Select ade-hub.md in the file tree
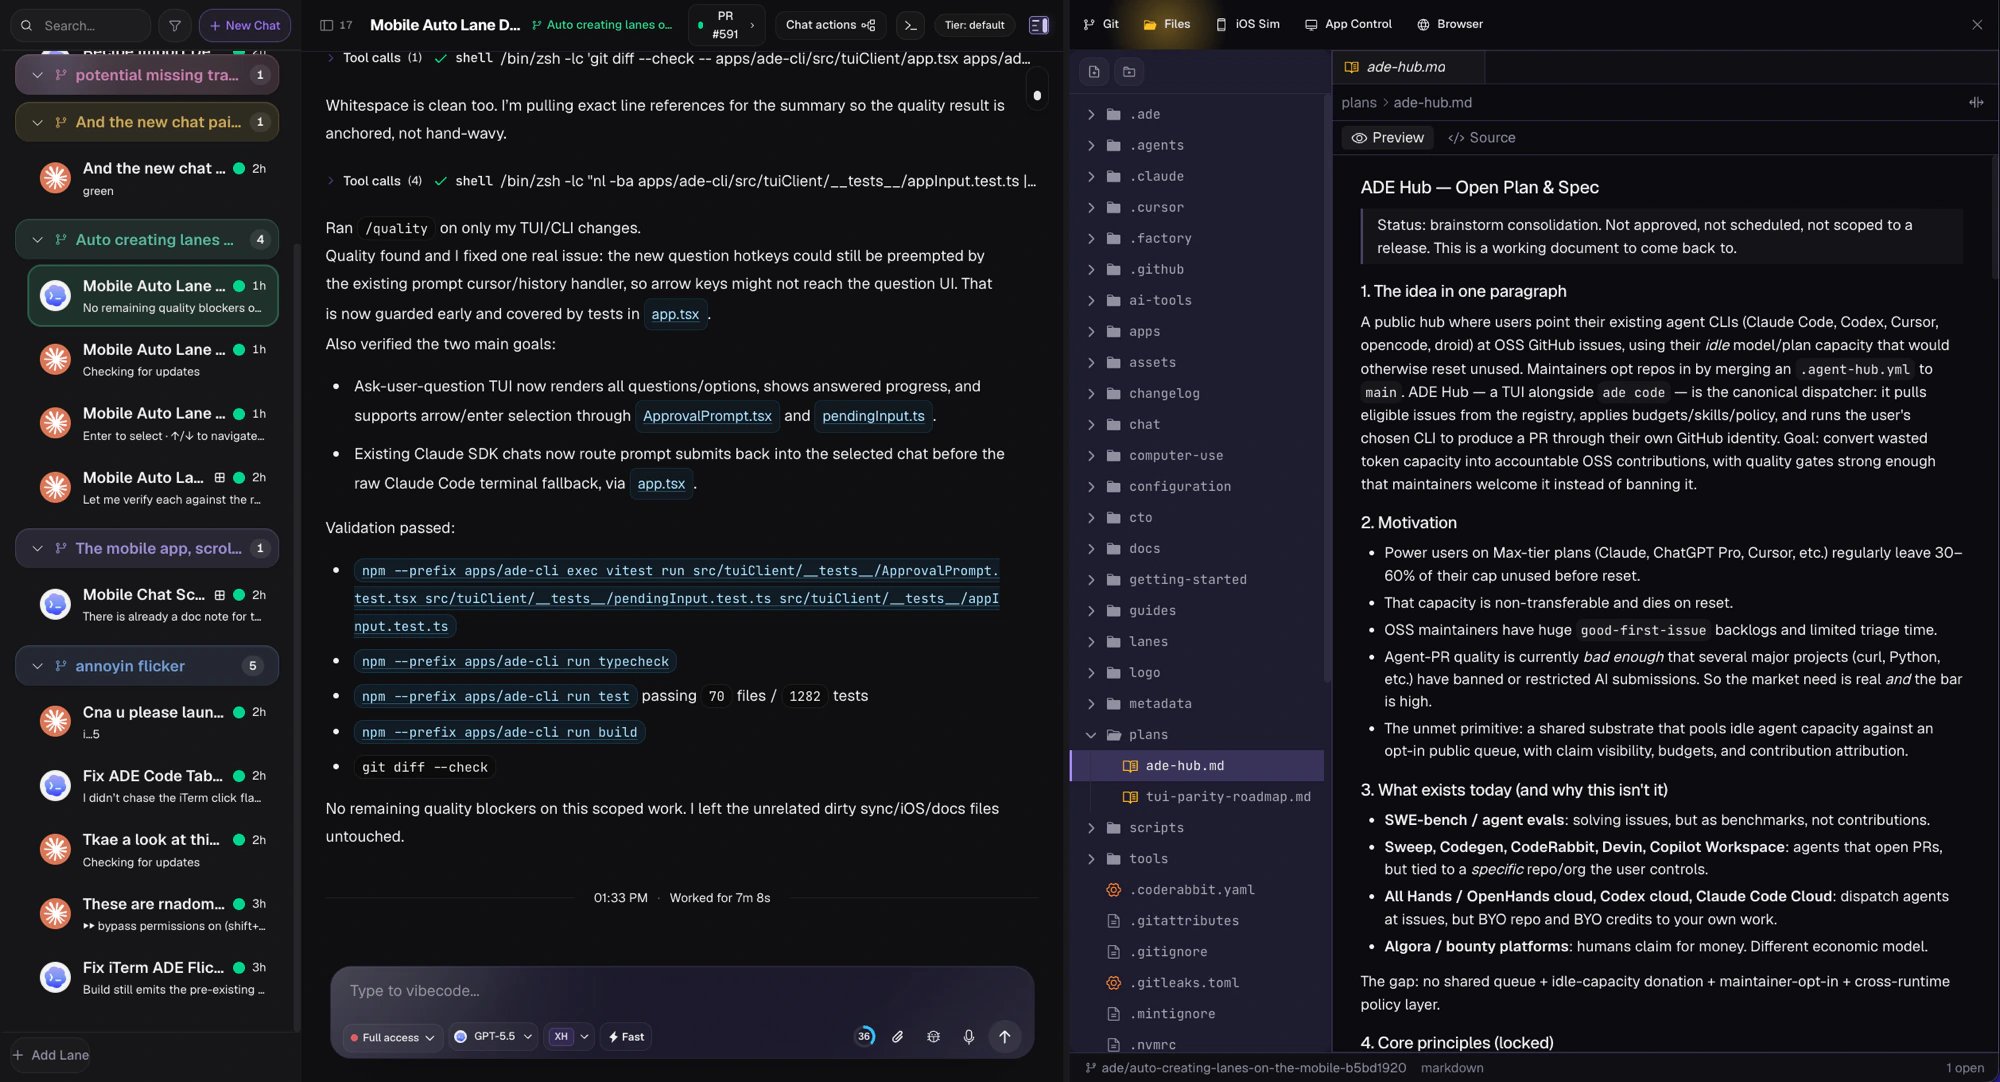The height and width of the screenshot is (1082, 2000). [x=1198, y=766]
